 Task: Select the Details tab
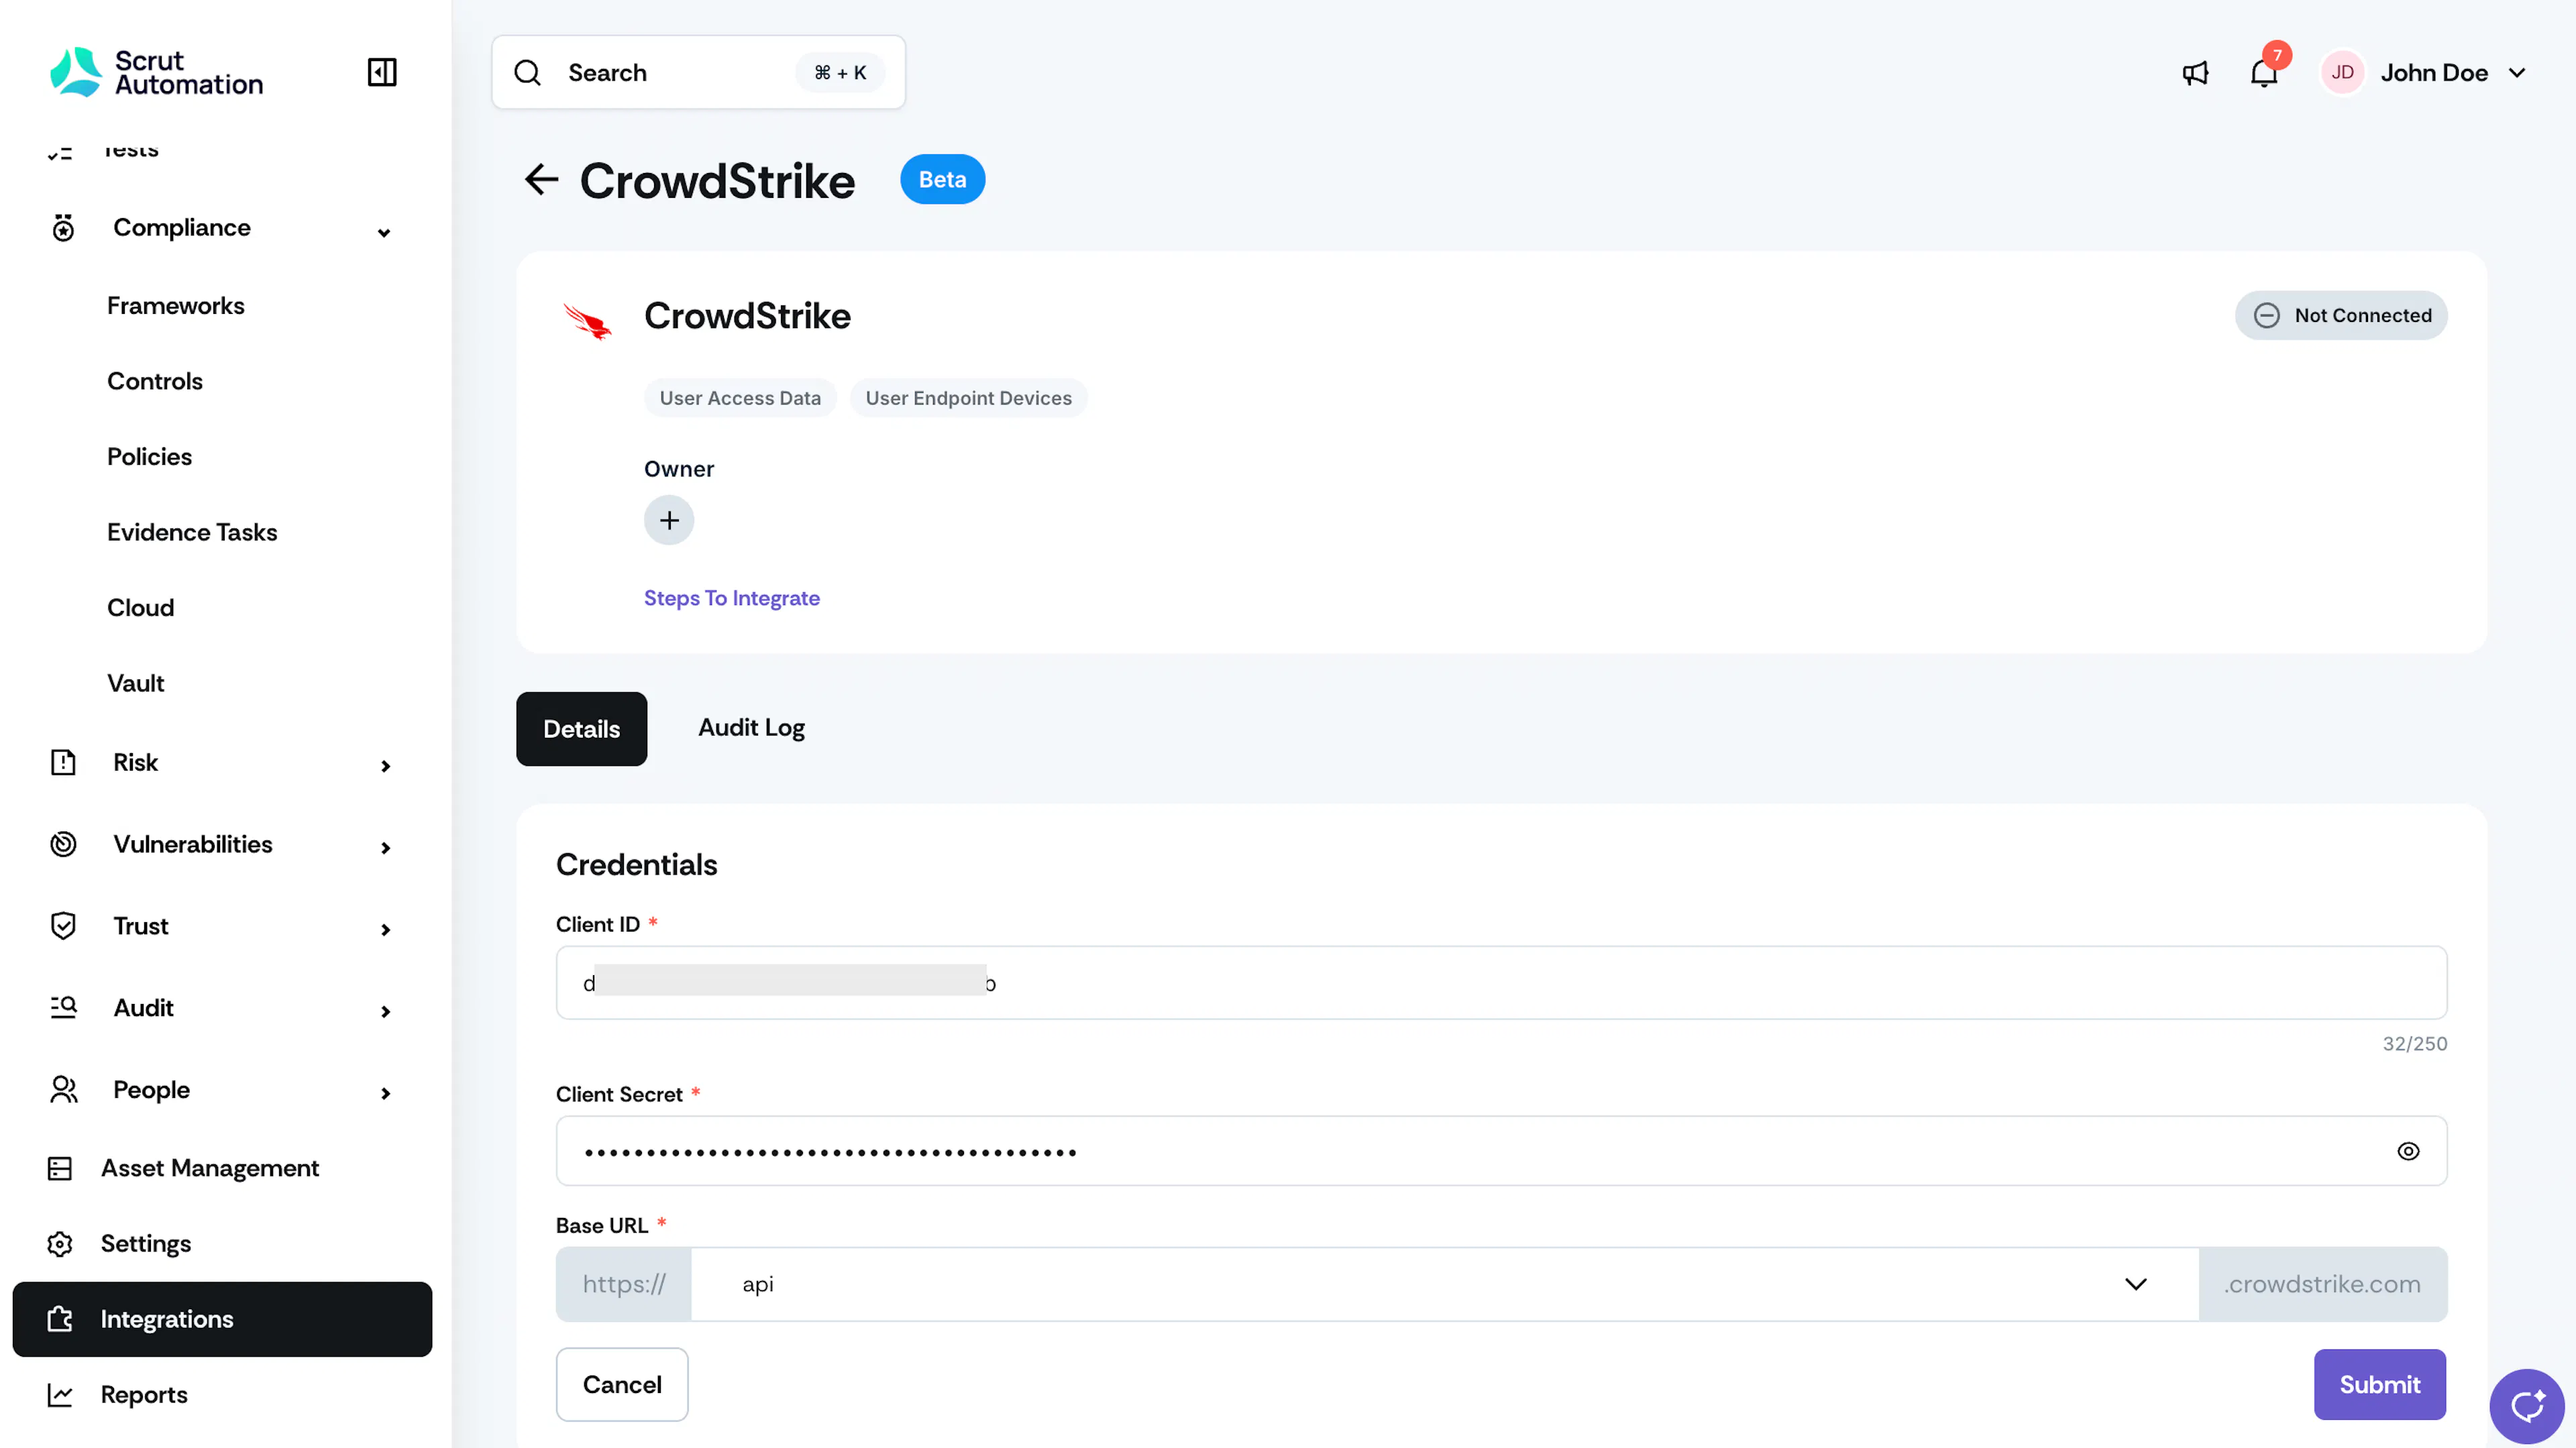pos(581,729)
